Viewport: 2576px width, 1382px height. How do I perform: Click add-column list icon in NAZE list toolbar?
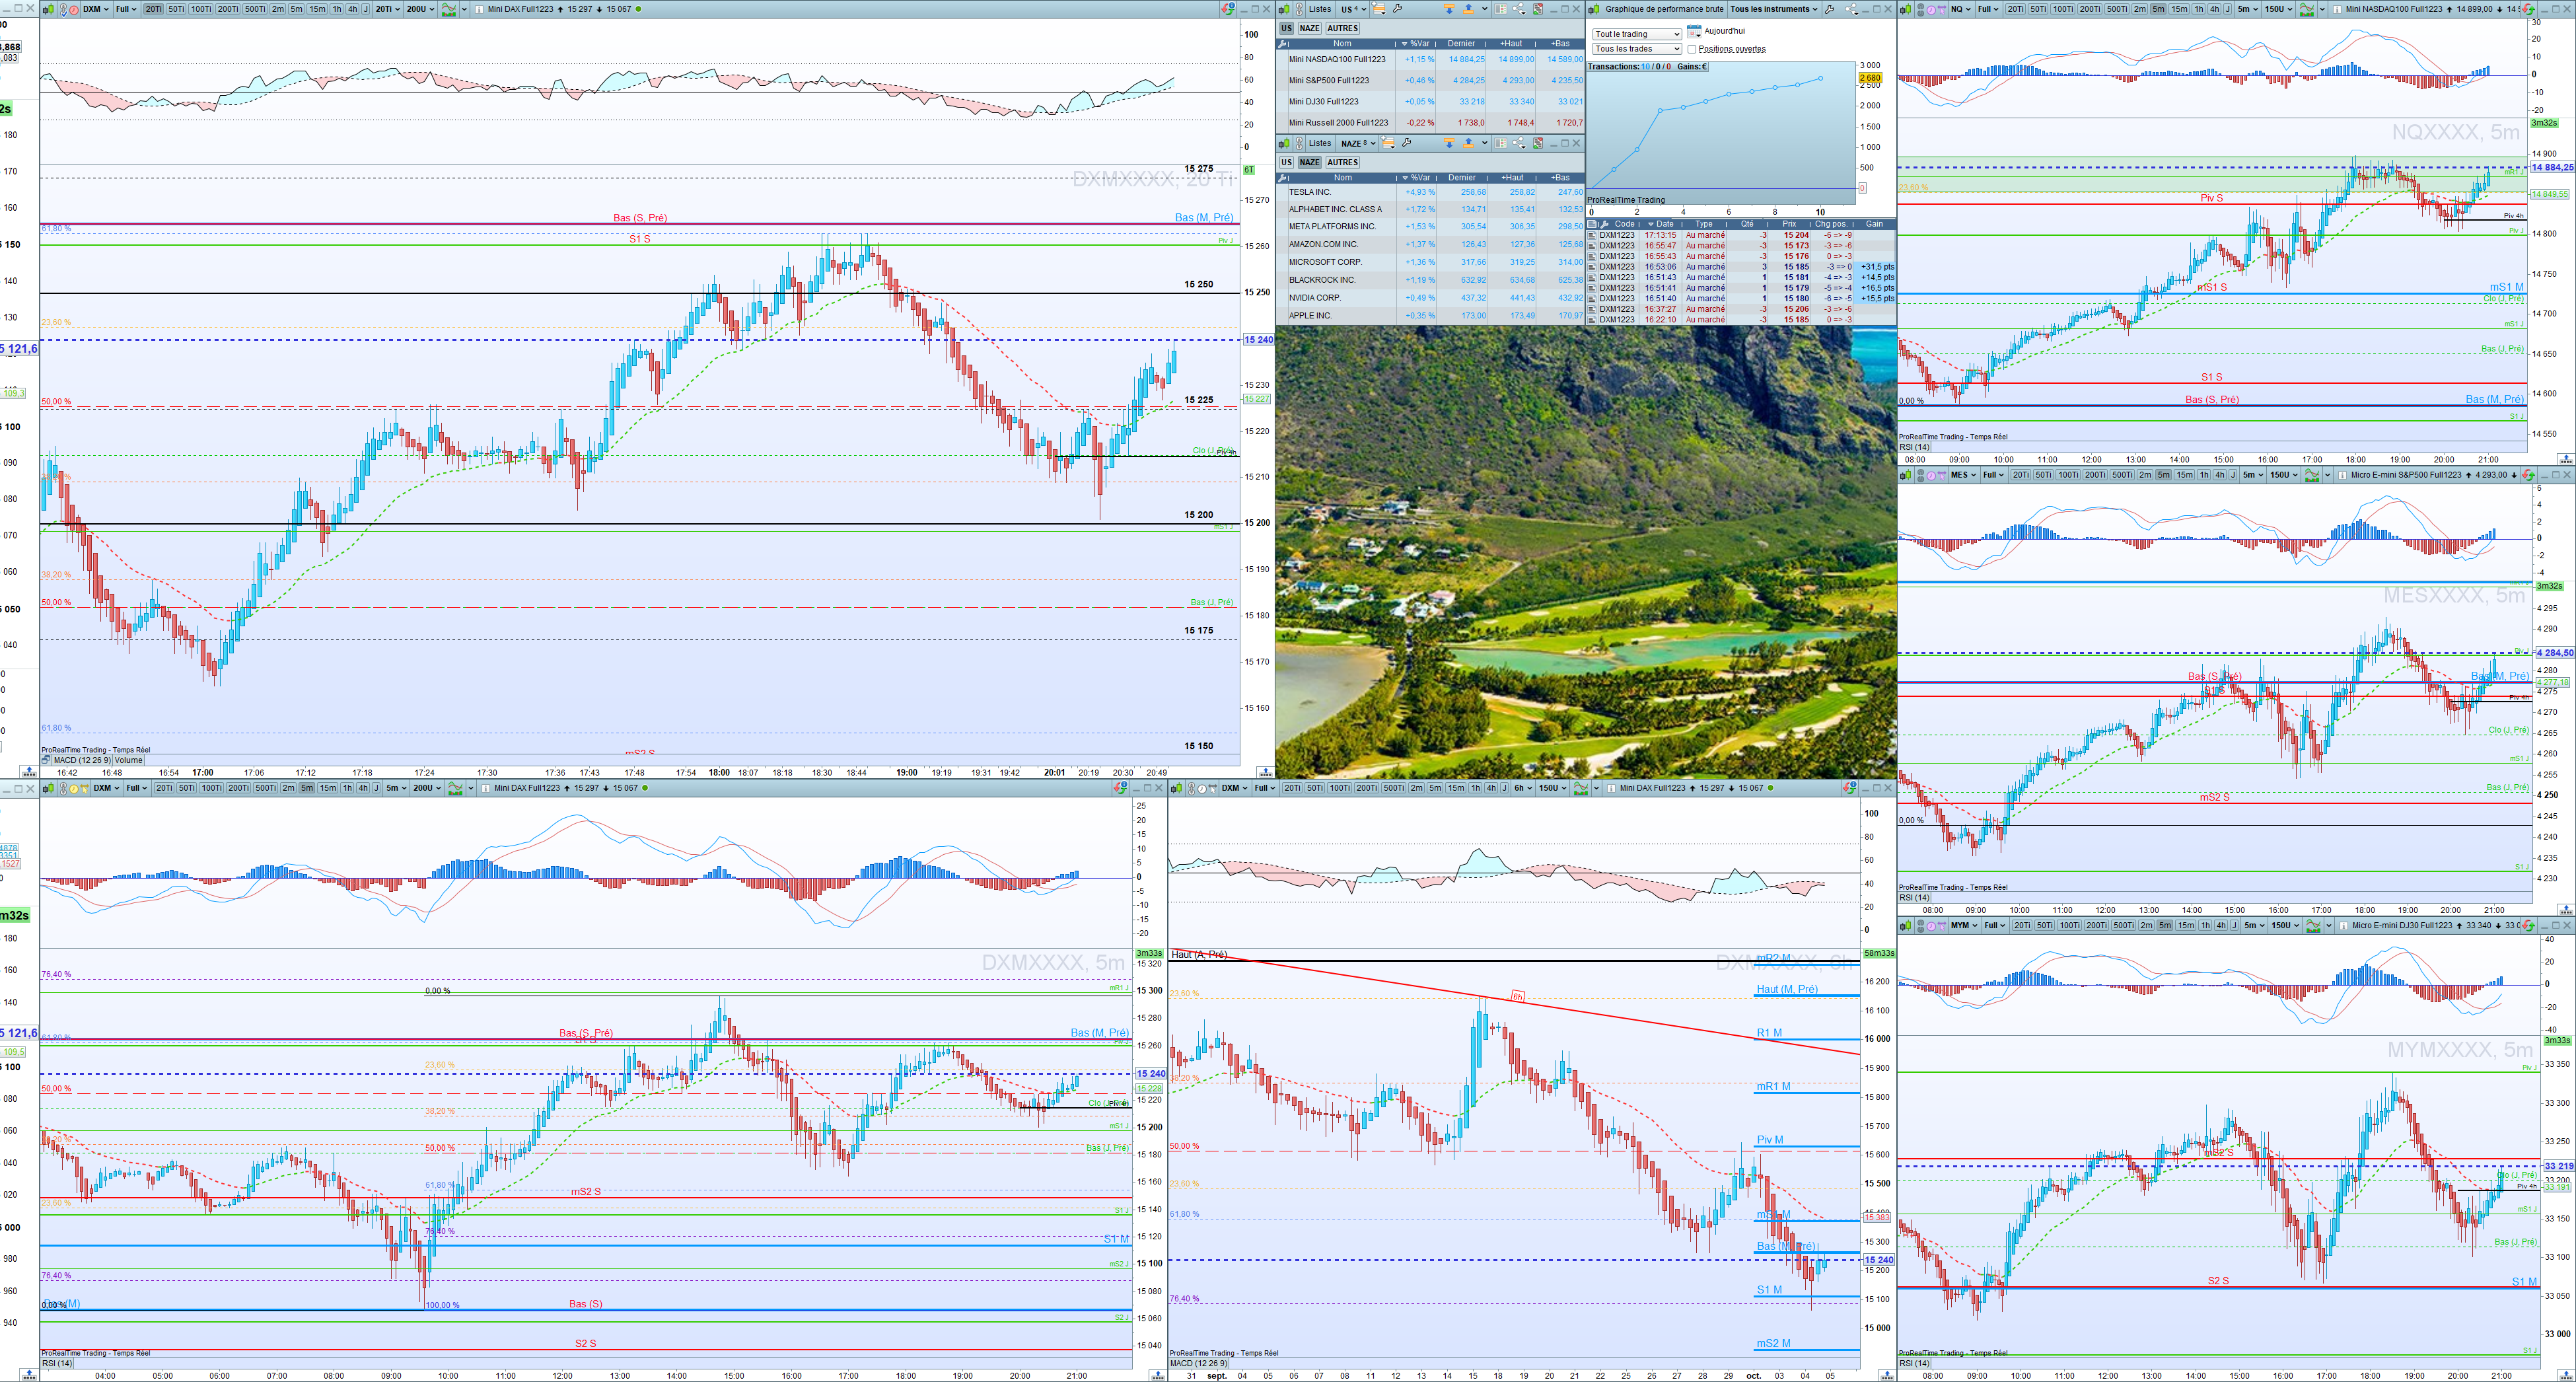(x=1388, y=143)
